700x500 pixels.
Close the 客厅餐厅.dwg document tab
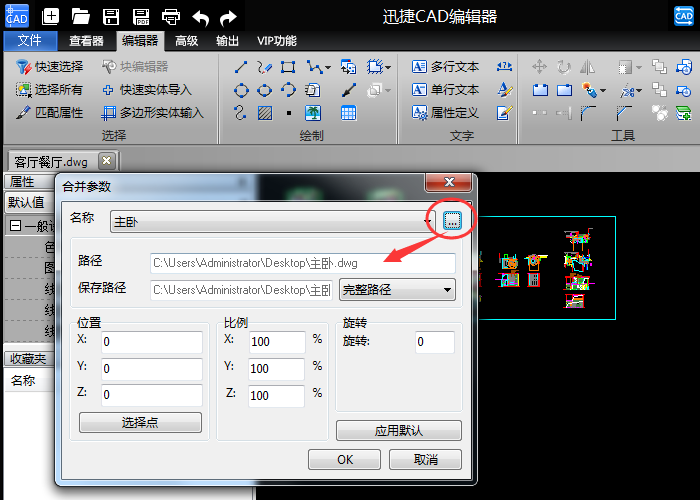106,161
